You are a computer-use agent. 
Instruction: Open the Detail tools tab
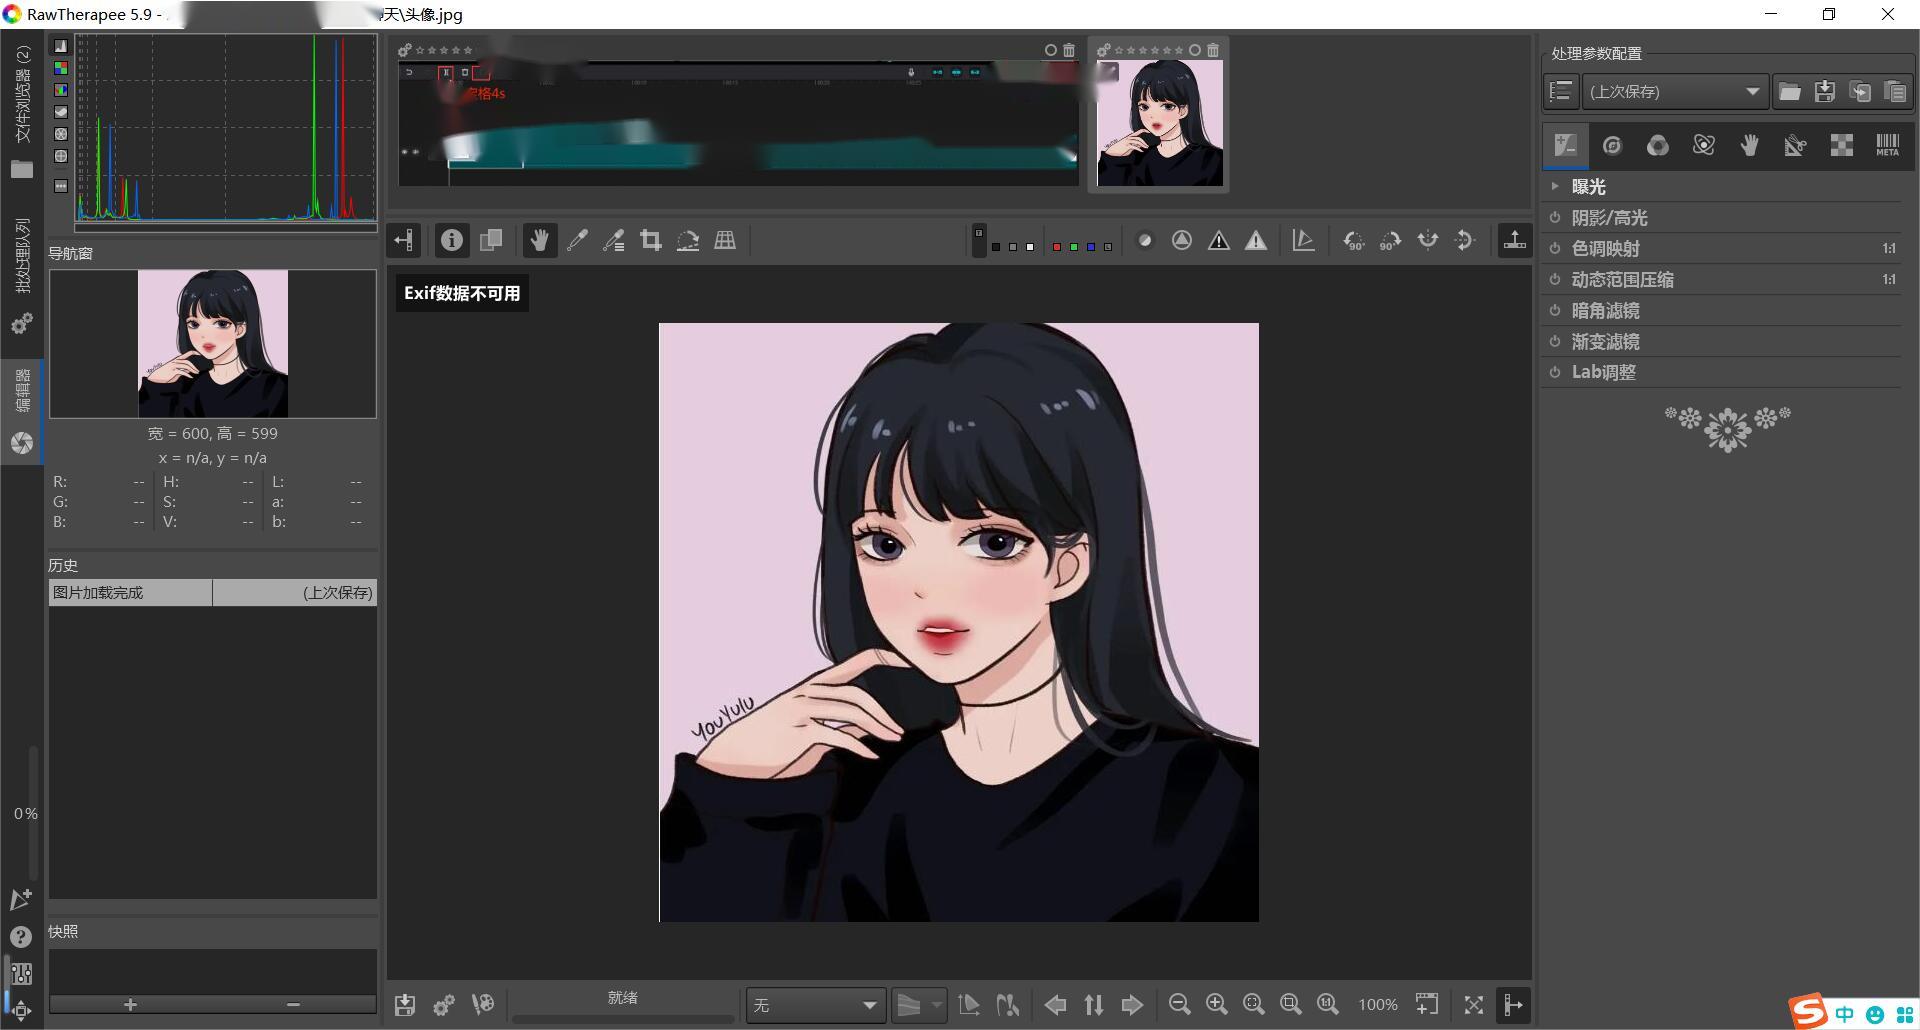point(1612,146)
